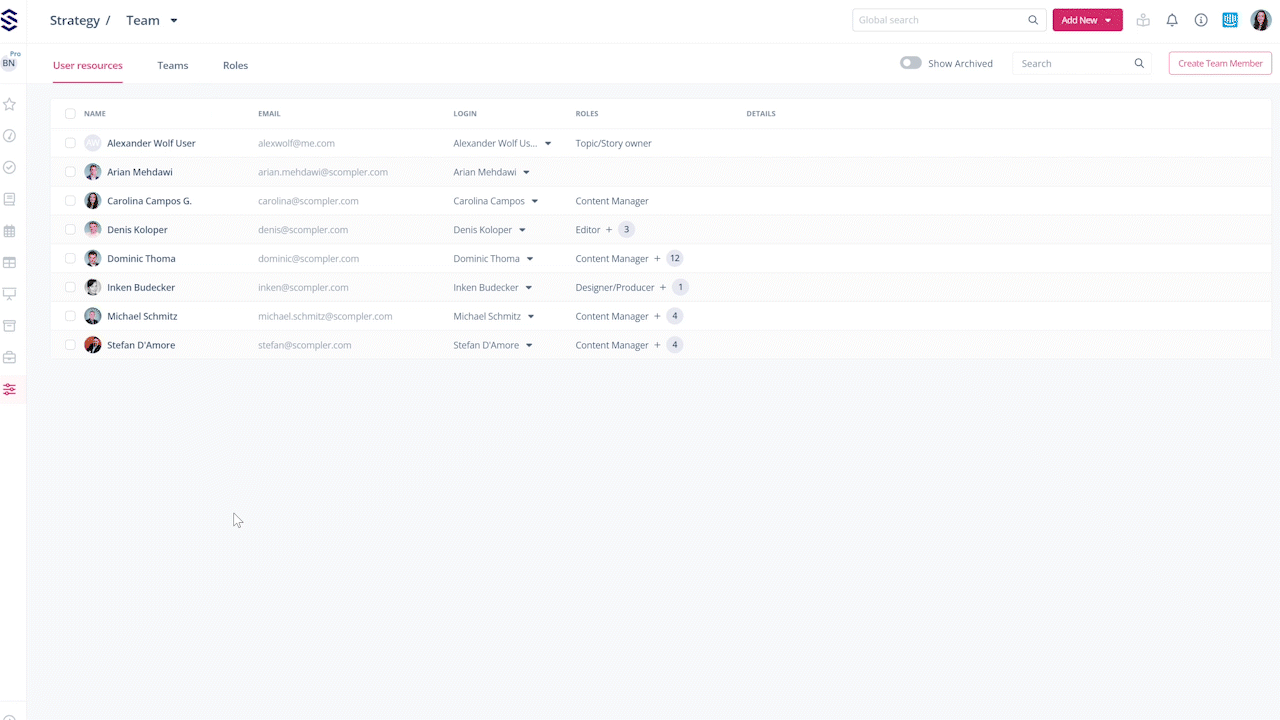Check the select-all checkbox in table header

70,114
